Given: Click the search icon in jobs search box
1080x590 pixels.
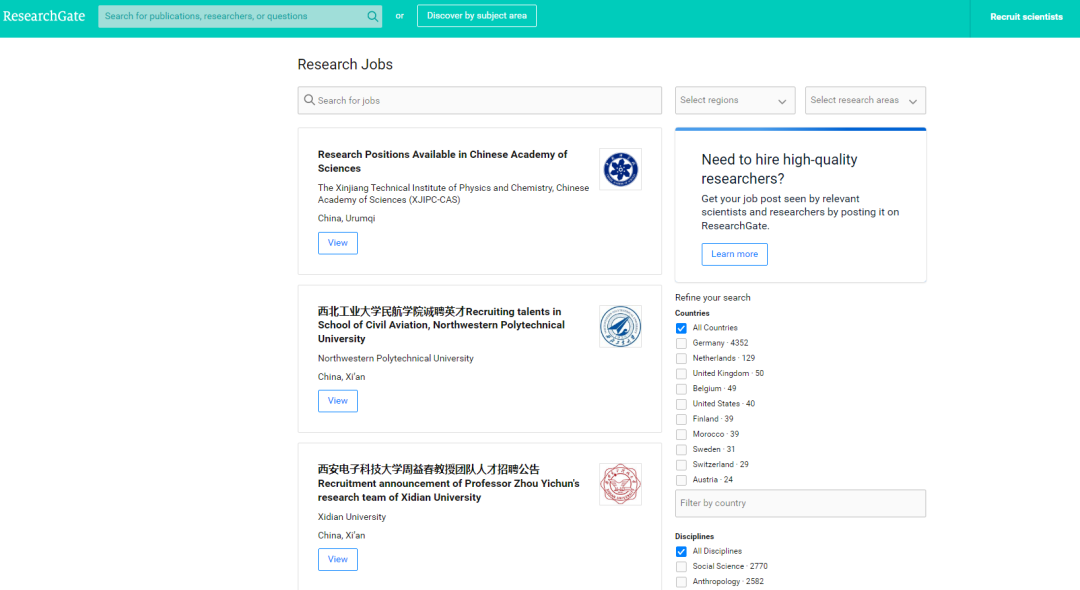Looking at the screenshot, I should tap(309, 100).
